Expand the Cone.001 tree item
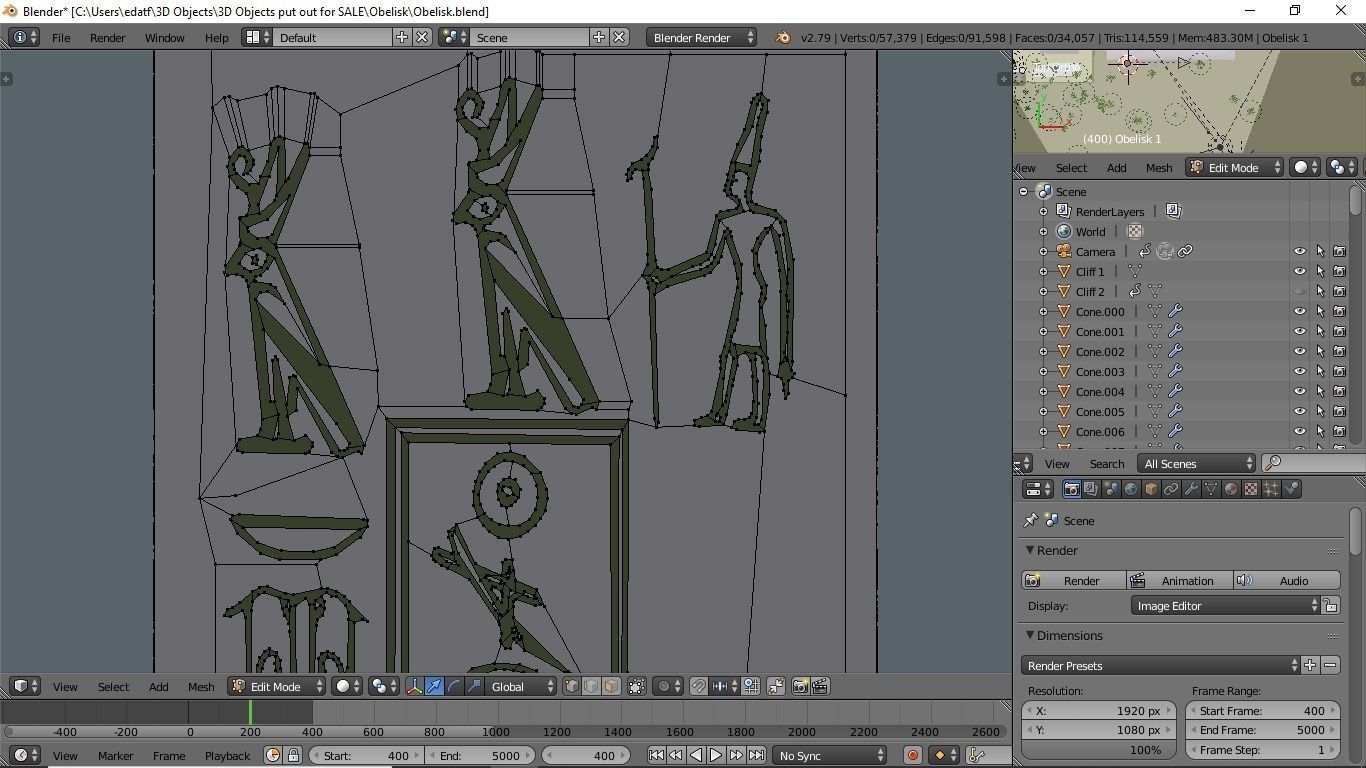The height and width of the screenshot is (768, 1366). pos(1043,332)
